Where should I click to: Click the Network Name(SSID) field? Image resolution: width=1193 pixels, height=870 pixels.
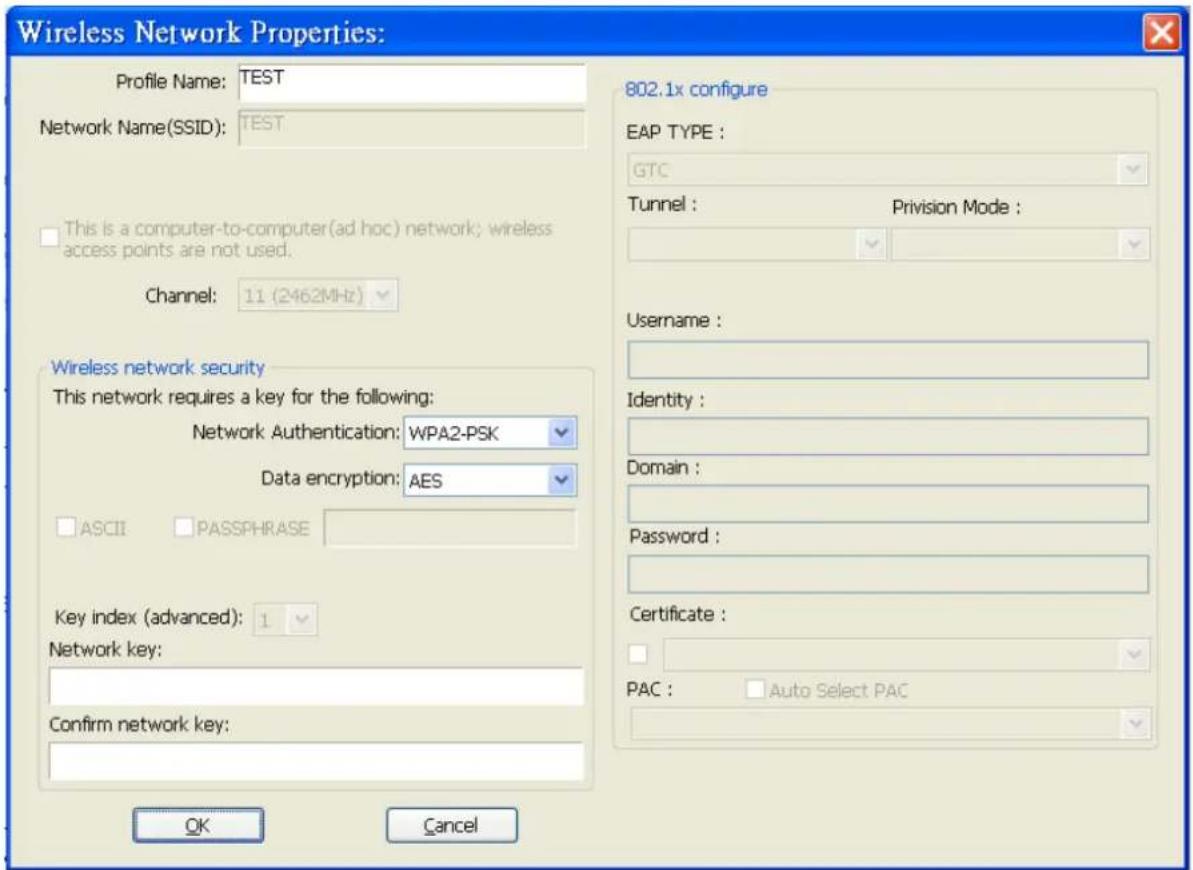point(412,127)
